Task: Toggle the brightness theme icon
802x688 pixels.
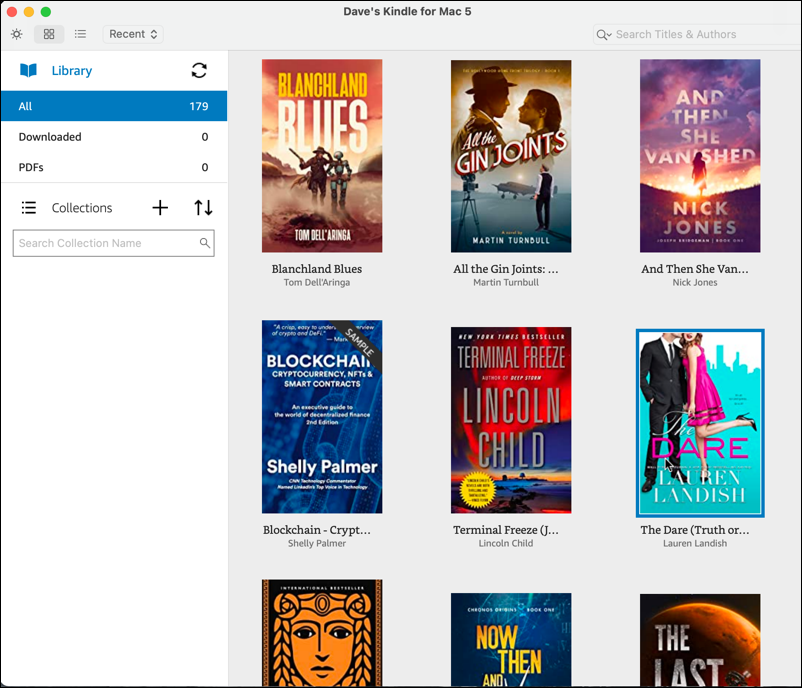Action: [16, 34]
